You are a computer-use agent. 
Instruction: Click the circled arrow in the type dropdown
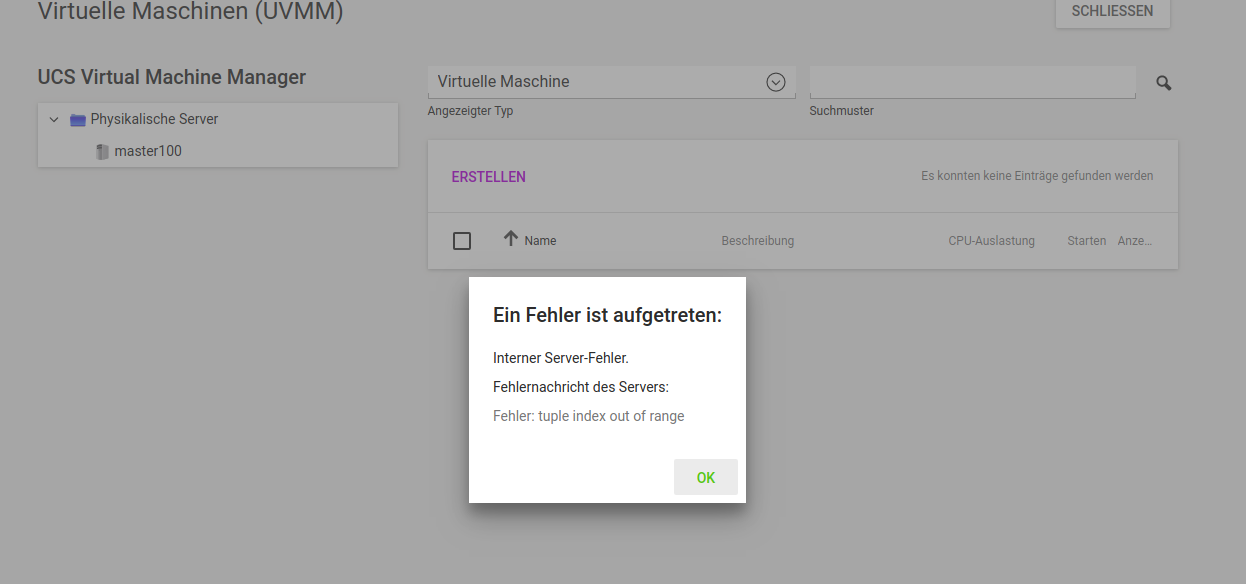coord(775,82)
